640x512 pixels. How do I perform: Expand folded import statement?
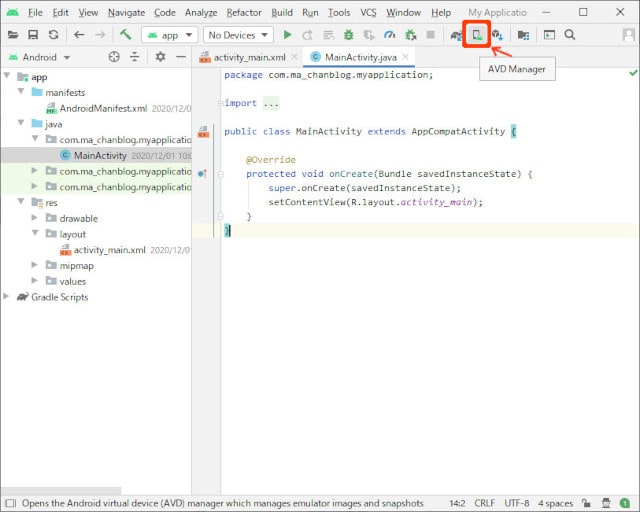(x=271, y=103)
